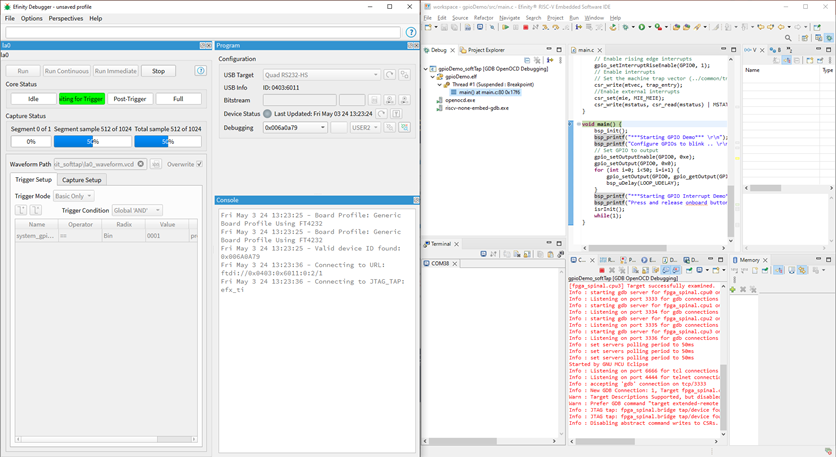Click the Bitstream file path field
836x457 pixels.
coord(300,100)
